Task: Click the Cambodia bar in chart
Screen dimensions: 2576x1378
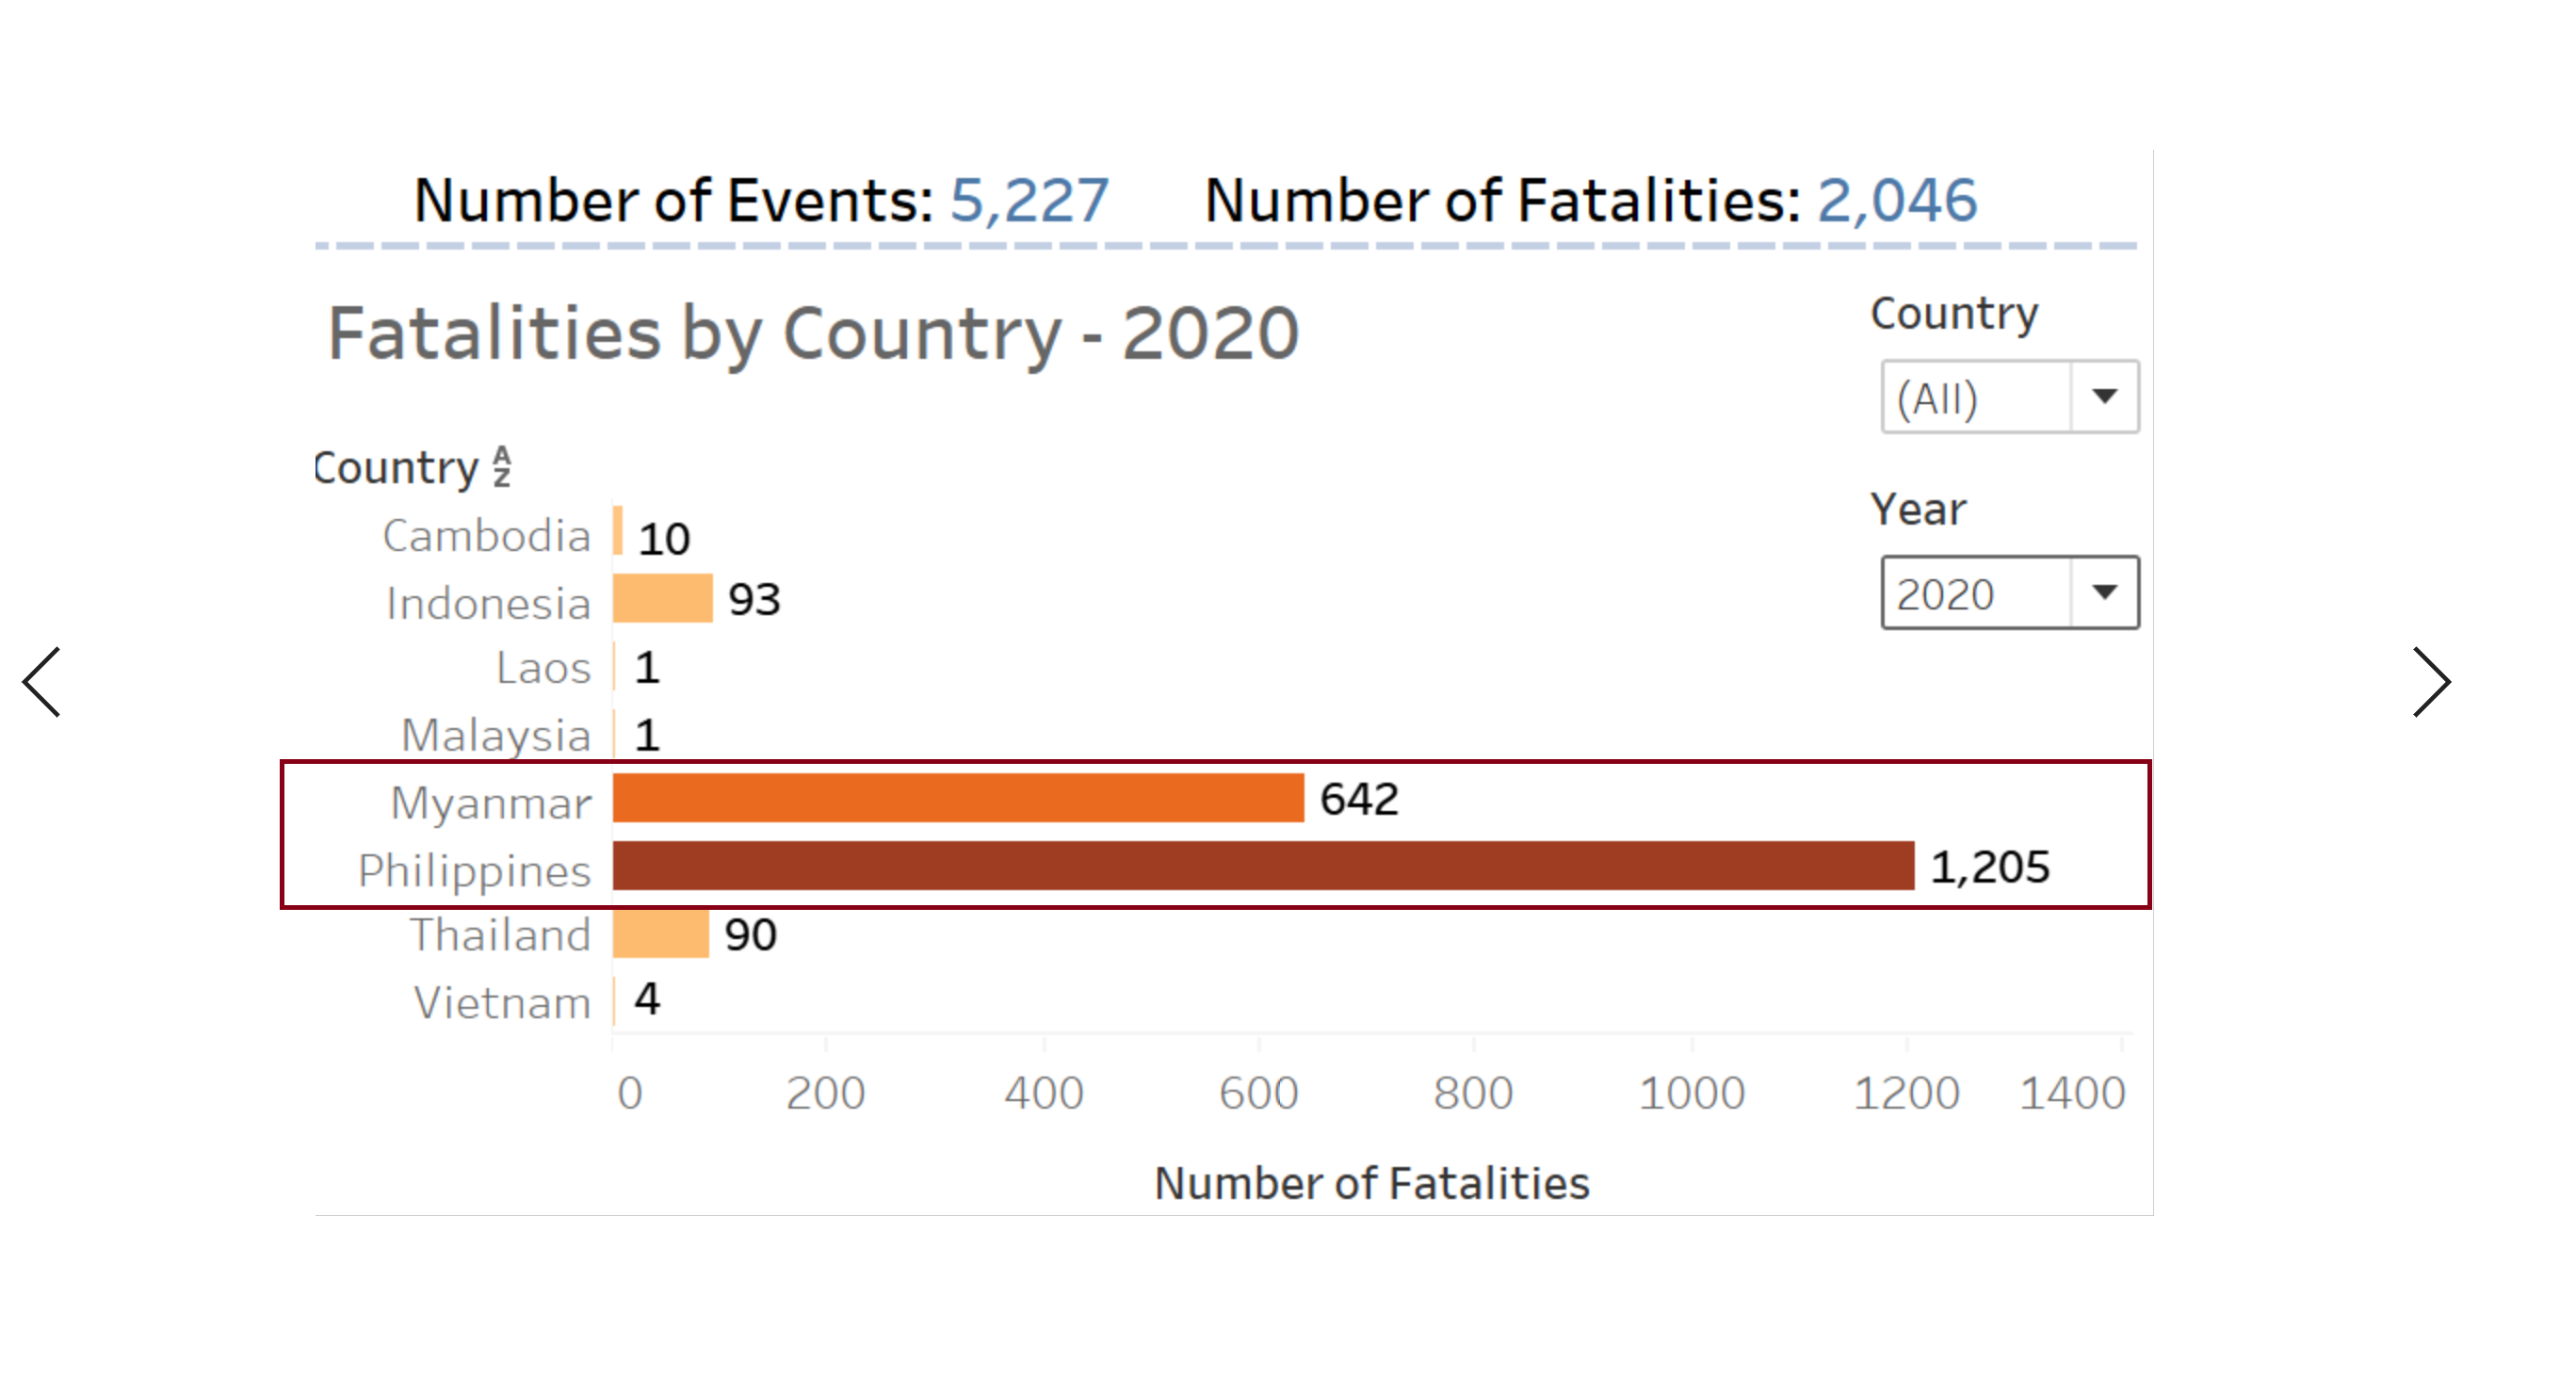Action: [x=618, y=531]
